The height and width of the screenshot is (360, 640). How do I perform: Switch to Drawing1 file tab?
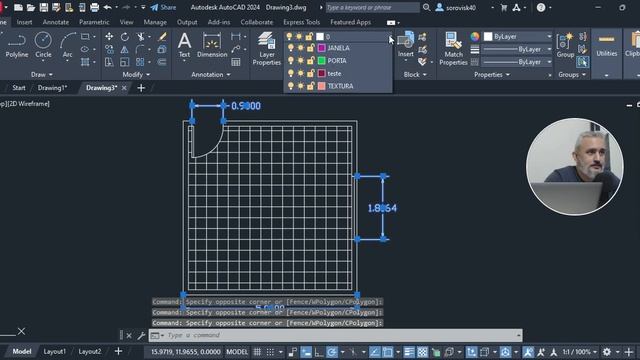pos(52,88)
